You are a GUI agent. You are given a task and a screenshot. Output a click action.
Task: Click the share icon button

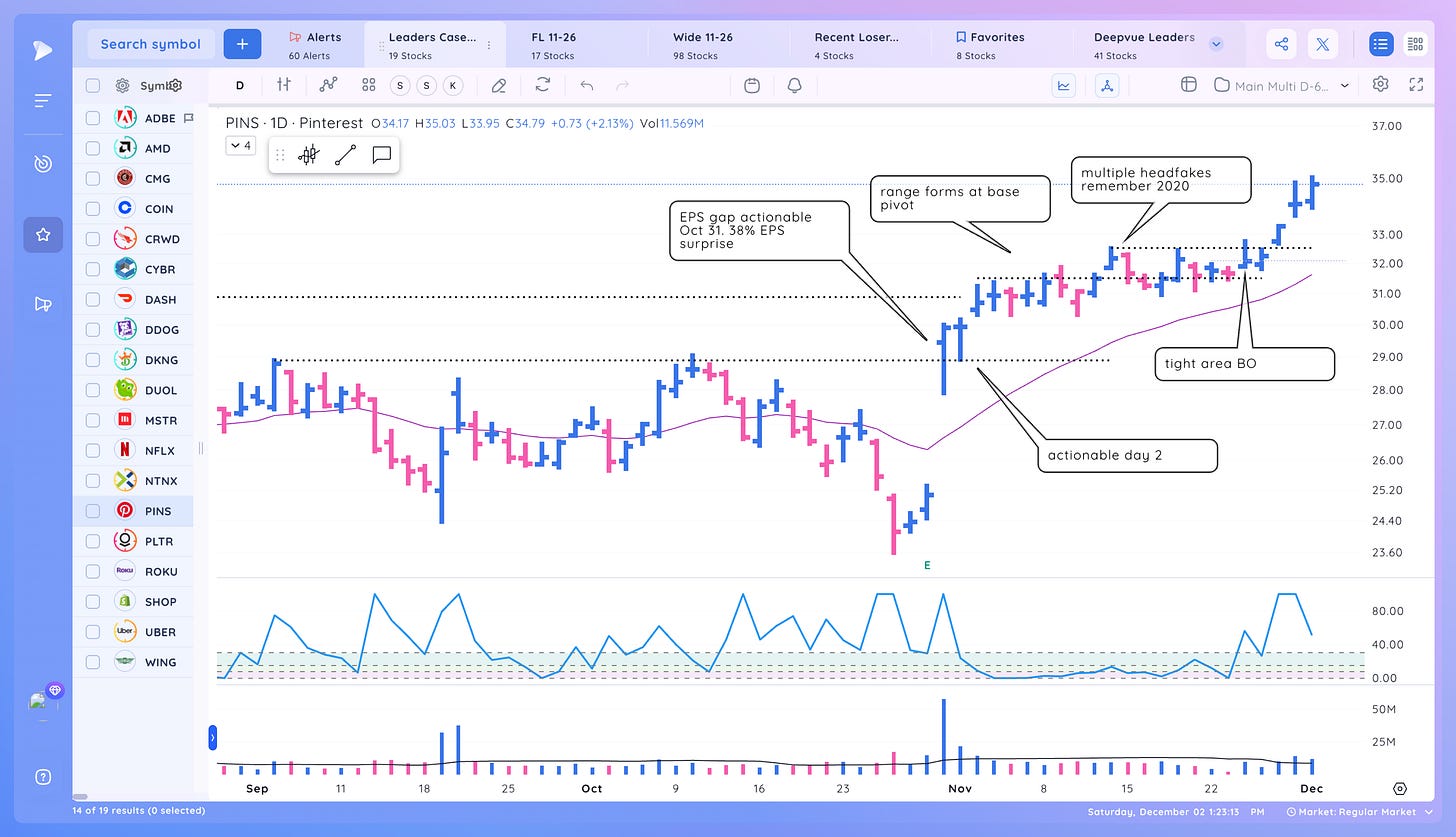point(1280,44)
